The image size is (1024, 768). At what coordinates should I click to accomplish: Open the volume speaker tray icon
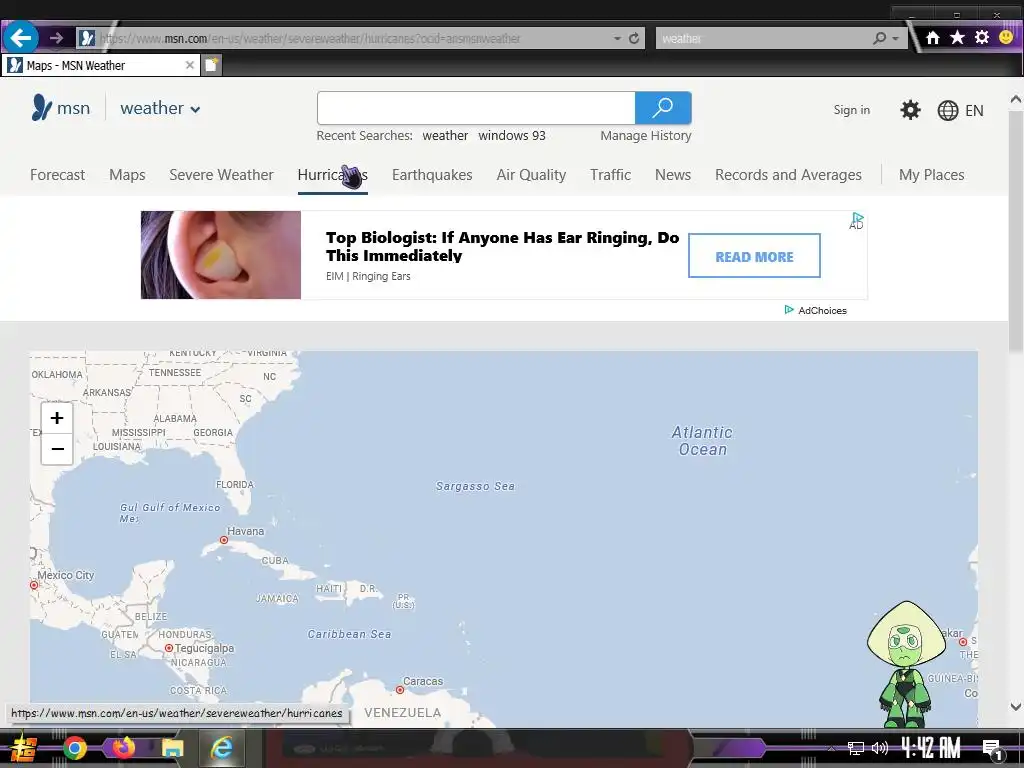(x=880, y=748)
